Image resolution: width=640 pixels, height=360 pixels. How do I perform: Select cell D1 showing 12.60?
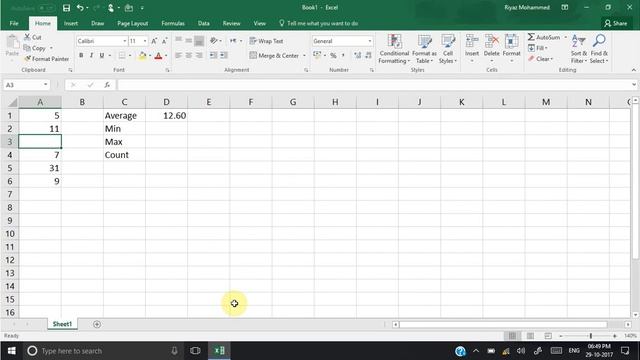pyautogui.click(x=167, y=116)
